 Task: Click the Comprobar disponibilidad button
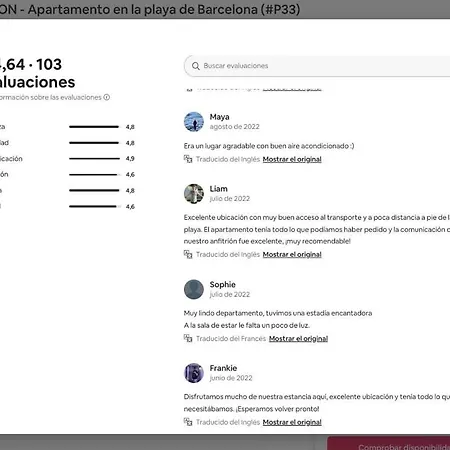[389, 444]
